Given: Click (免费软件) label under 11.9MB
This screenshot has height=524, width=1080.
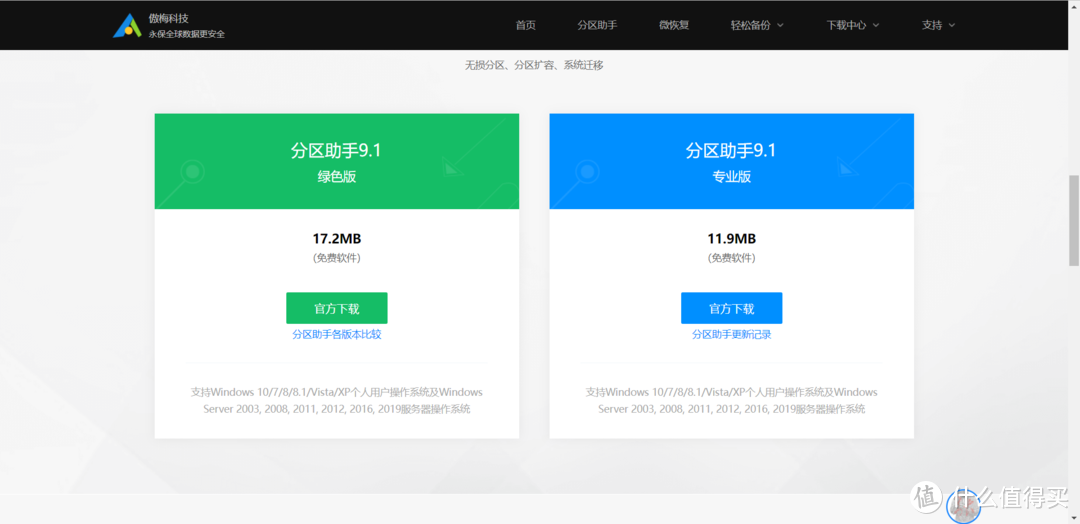Looking at the screenshot, I should (x=731, y=258).
